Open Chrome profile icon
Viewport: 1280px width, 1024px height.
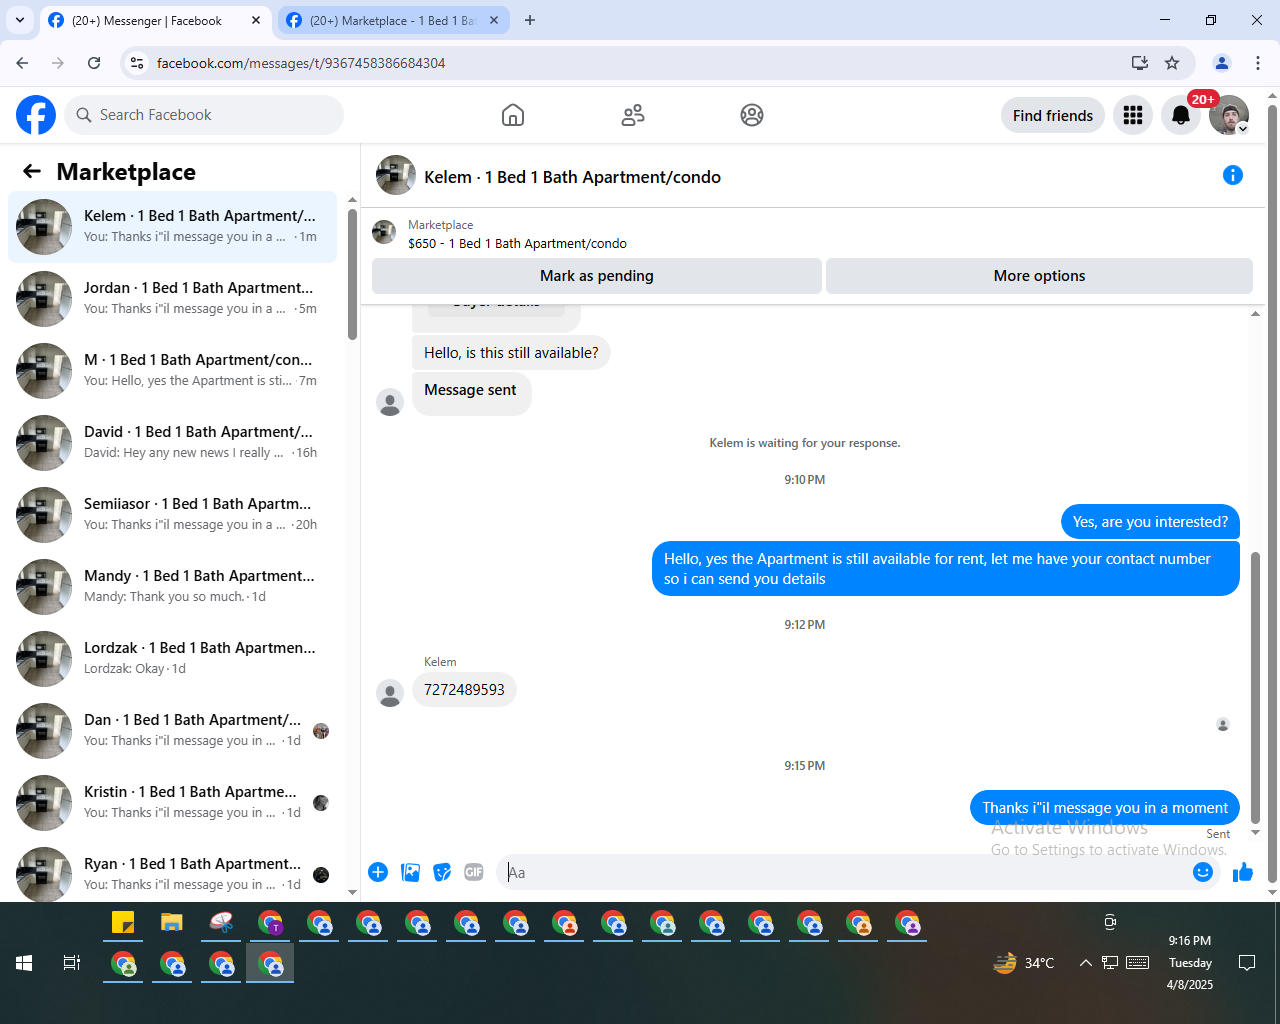pyautogui.click(x=1222, y=63)
